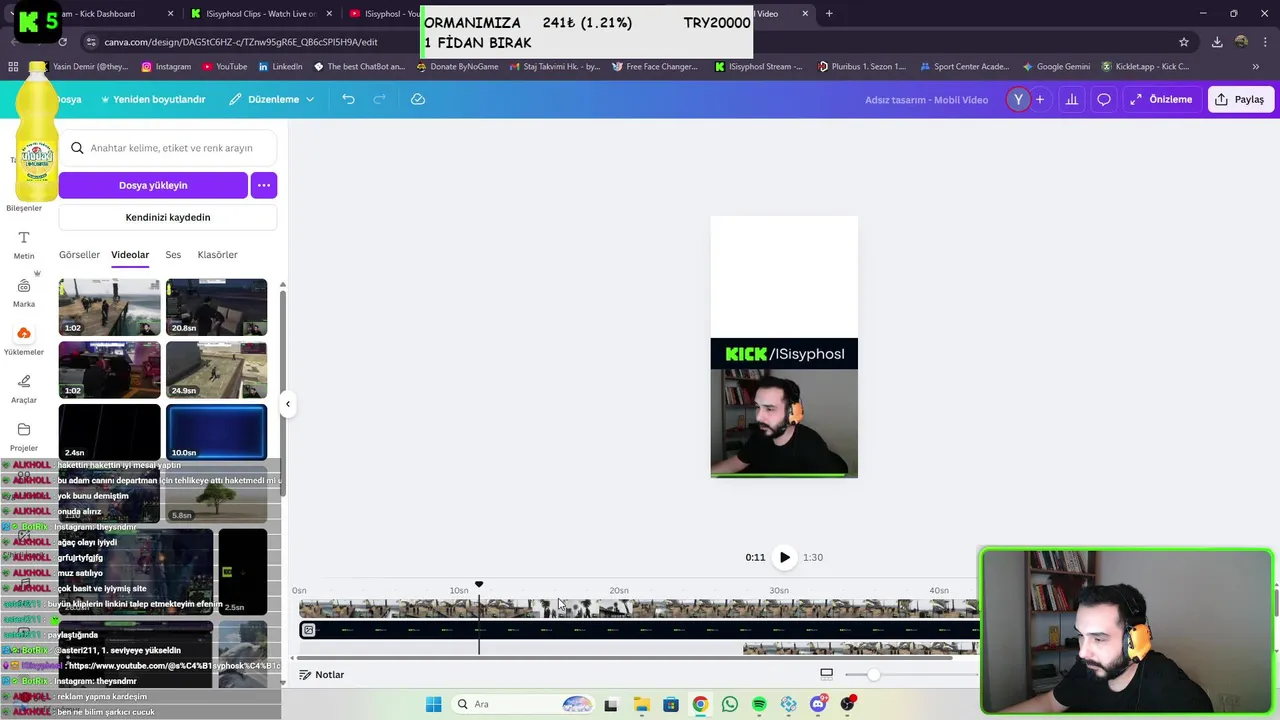Click the Chrome address bar URL
This screenshot has height=720, width=1280.
point(241,42)
